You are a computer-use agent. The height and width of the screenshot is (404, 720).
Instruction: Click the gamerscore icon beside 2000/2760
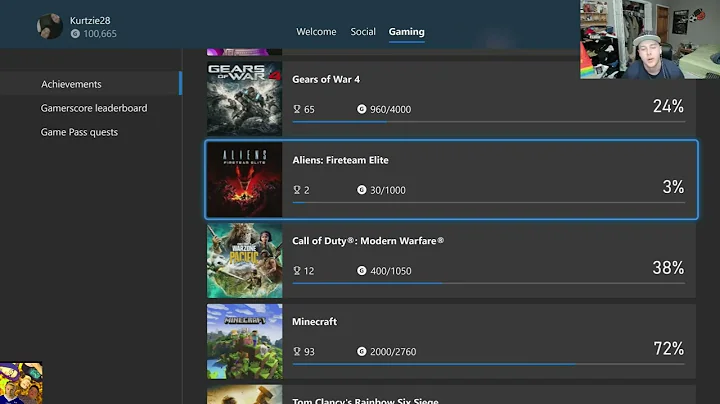(362, 352)
